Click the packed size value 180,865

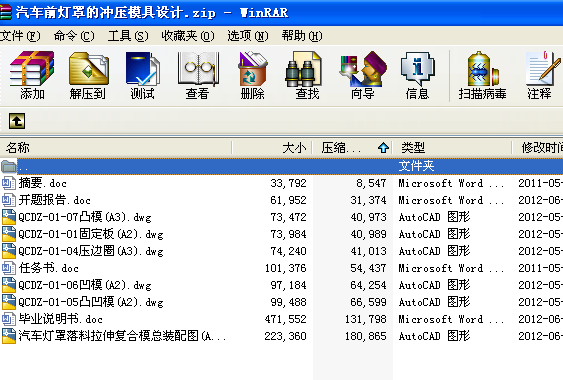click(x=366, y=336)
